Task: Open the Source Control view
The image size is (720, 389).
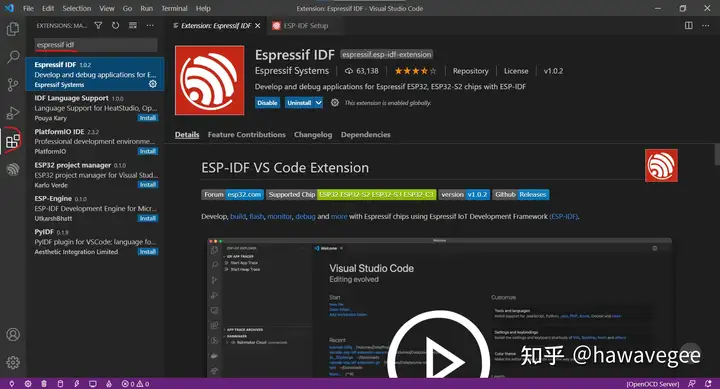Action: [13, 85]
